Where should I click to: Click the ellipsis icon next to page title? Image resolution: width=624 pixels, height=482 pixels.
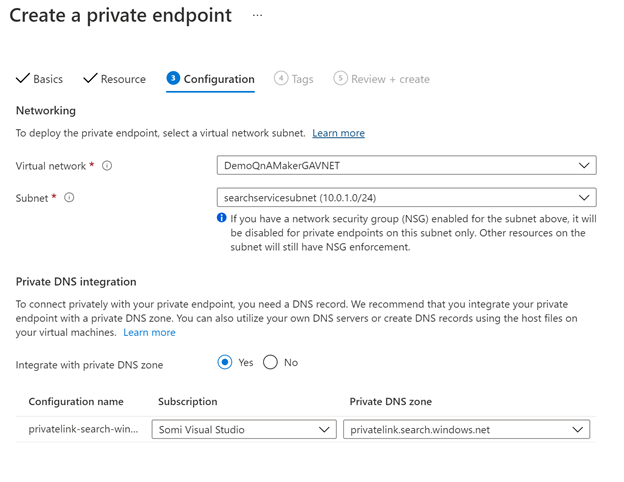[257, 16]
